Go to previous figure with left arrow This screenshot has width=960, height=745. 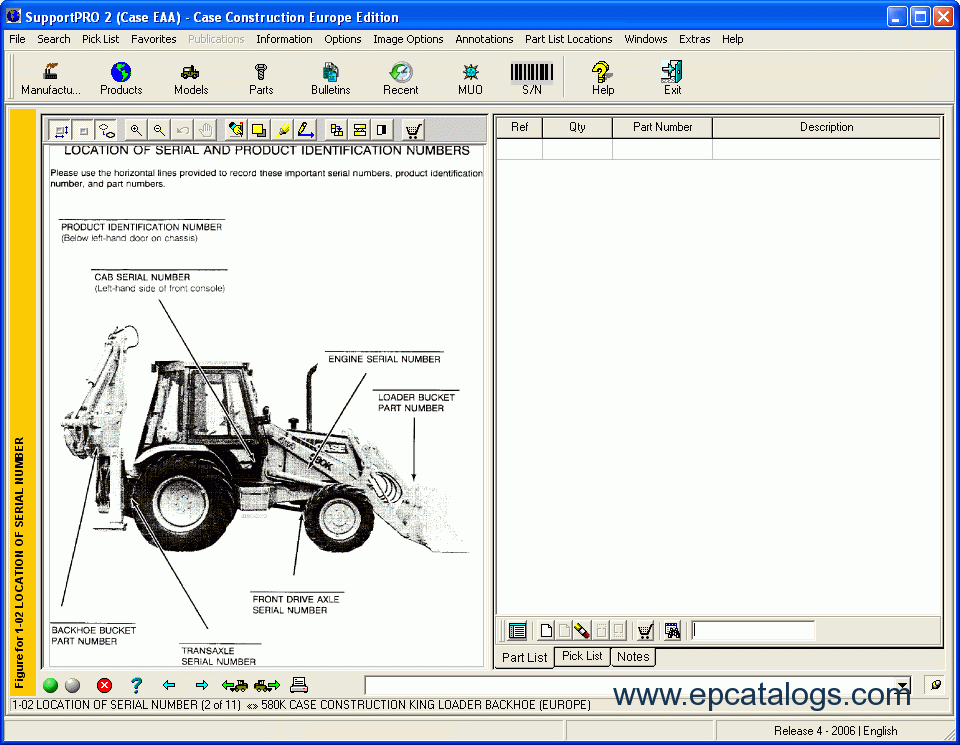click(169, 685)
